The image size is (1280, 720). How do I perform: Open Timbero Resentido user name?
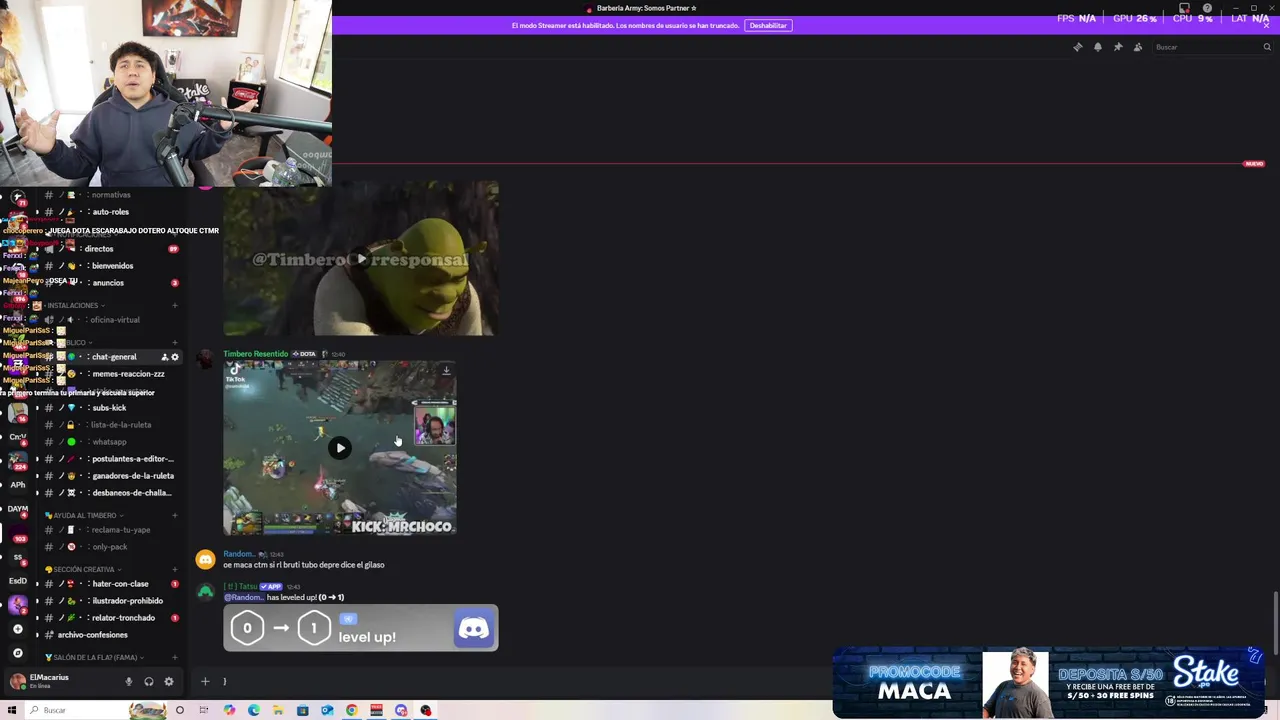255,354
